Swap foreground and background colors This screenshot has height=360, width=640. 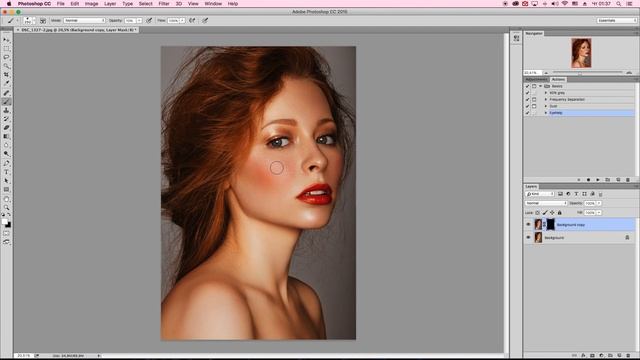pyautogui.click(x=9, y=215)
